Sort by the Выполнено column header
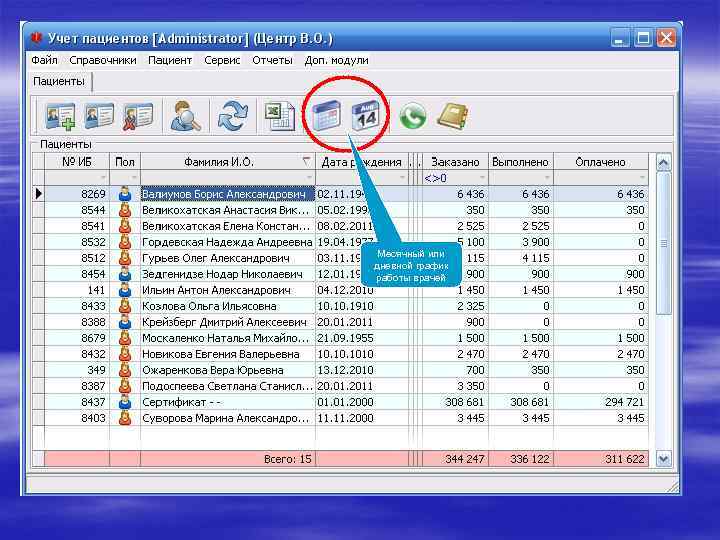The height and width of the screenshot is (540, 720). (x=521, y=162)
